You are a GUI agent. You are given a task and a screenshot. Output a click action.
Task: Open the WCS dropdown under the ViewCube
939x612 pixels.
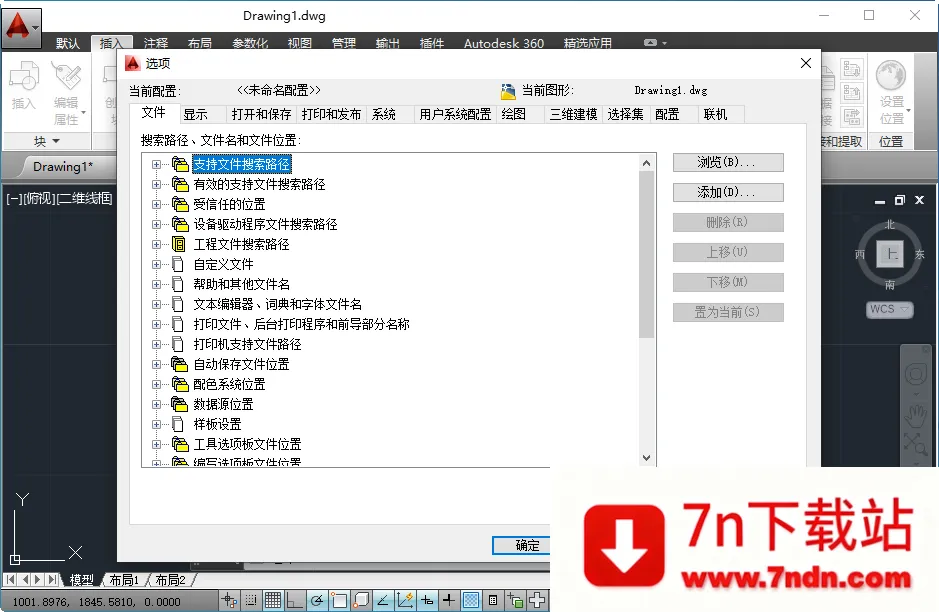click(889, 309)
